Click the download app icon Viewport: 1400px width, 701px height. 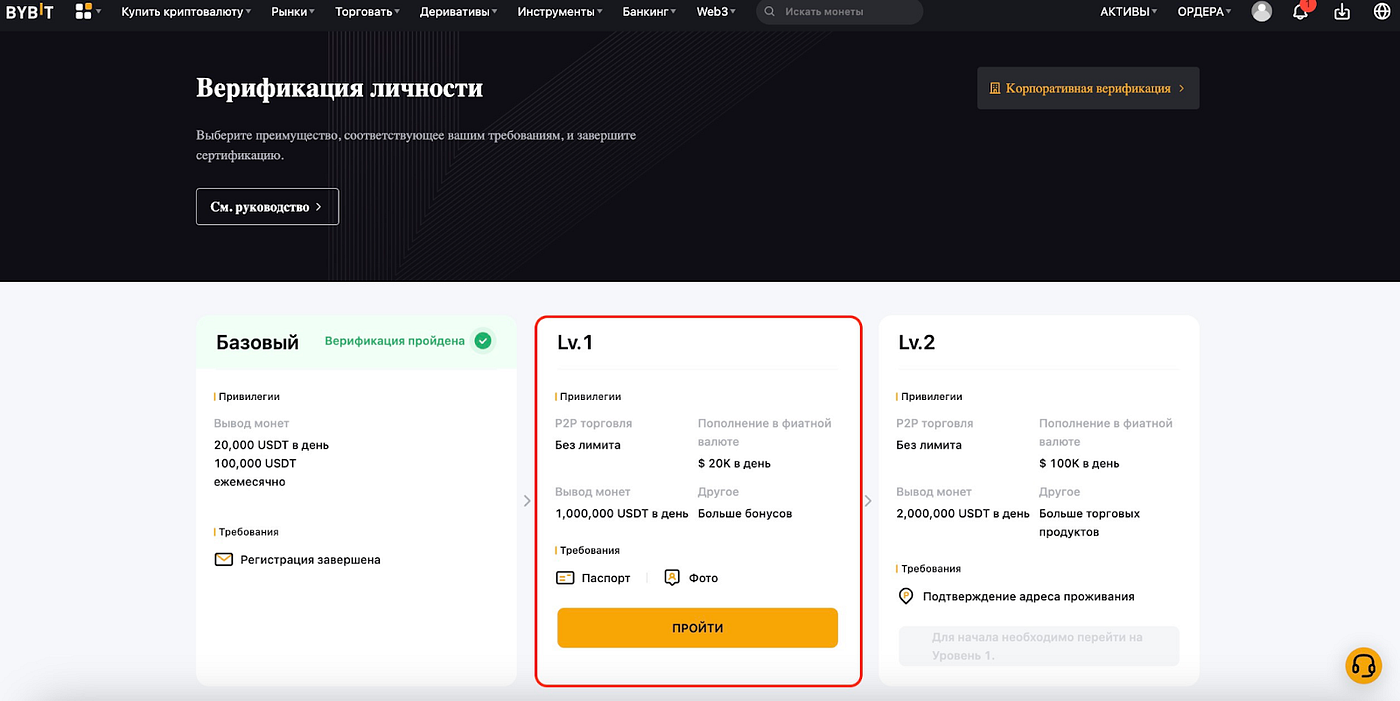1342,12
